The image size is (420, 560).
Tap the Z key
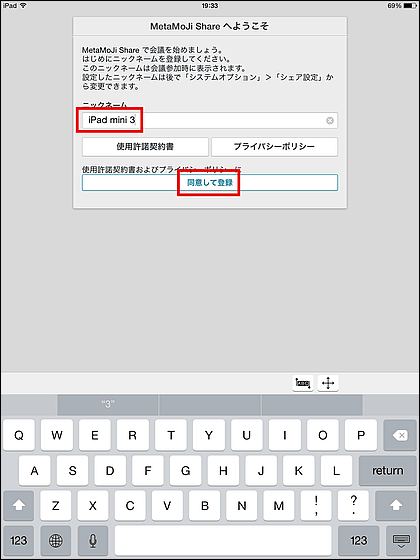[56, 505]
